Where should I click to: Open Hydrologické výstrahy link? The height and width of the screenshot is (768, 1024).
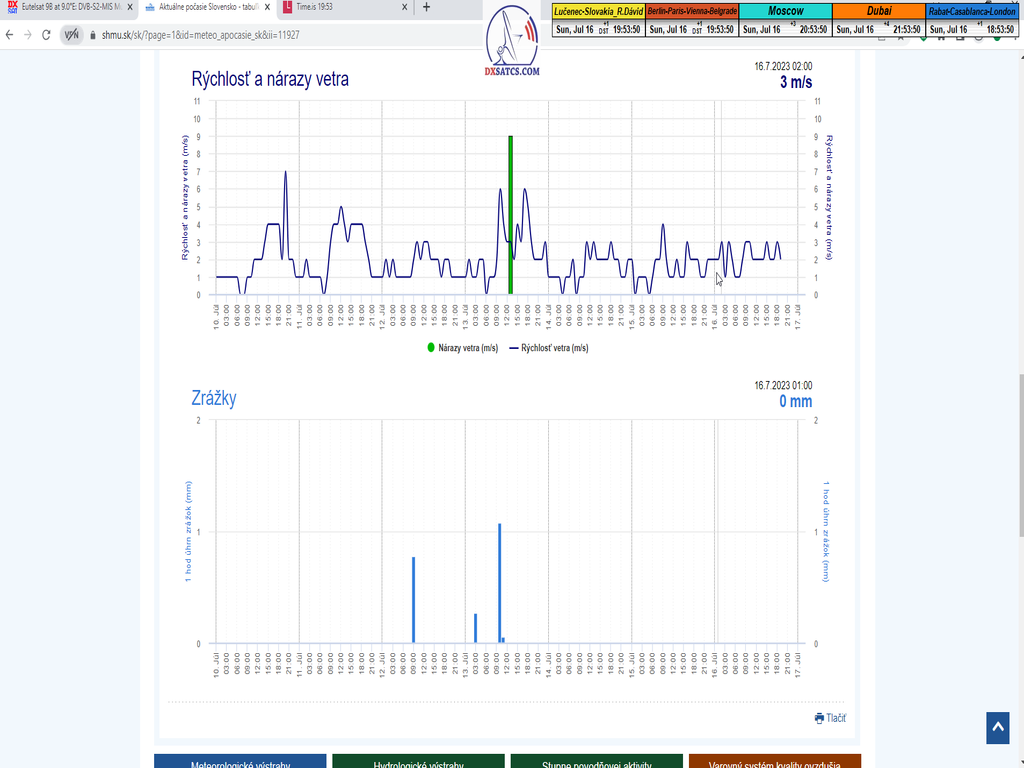tap(418, 762)
